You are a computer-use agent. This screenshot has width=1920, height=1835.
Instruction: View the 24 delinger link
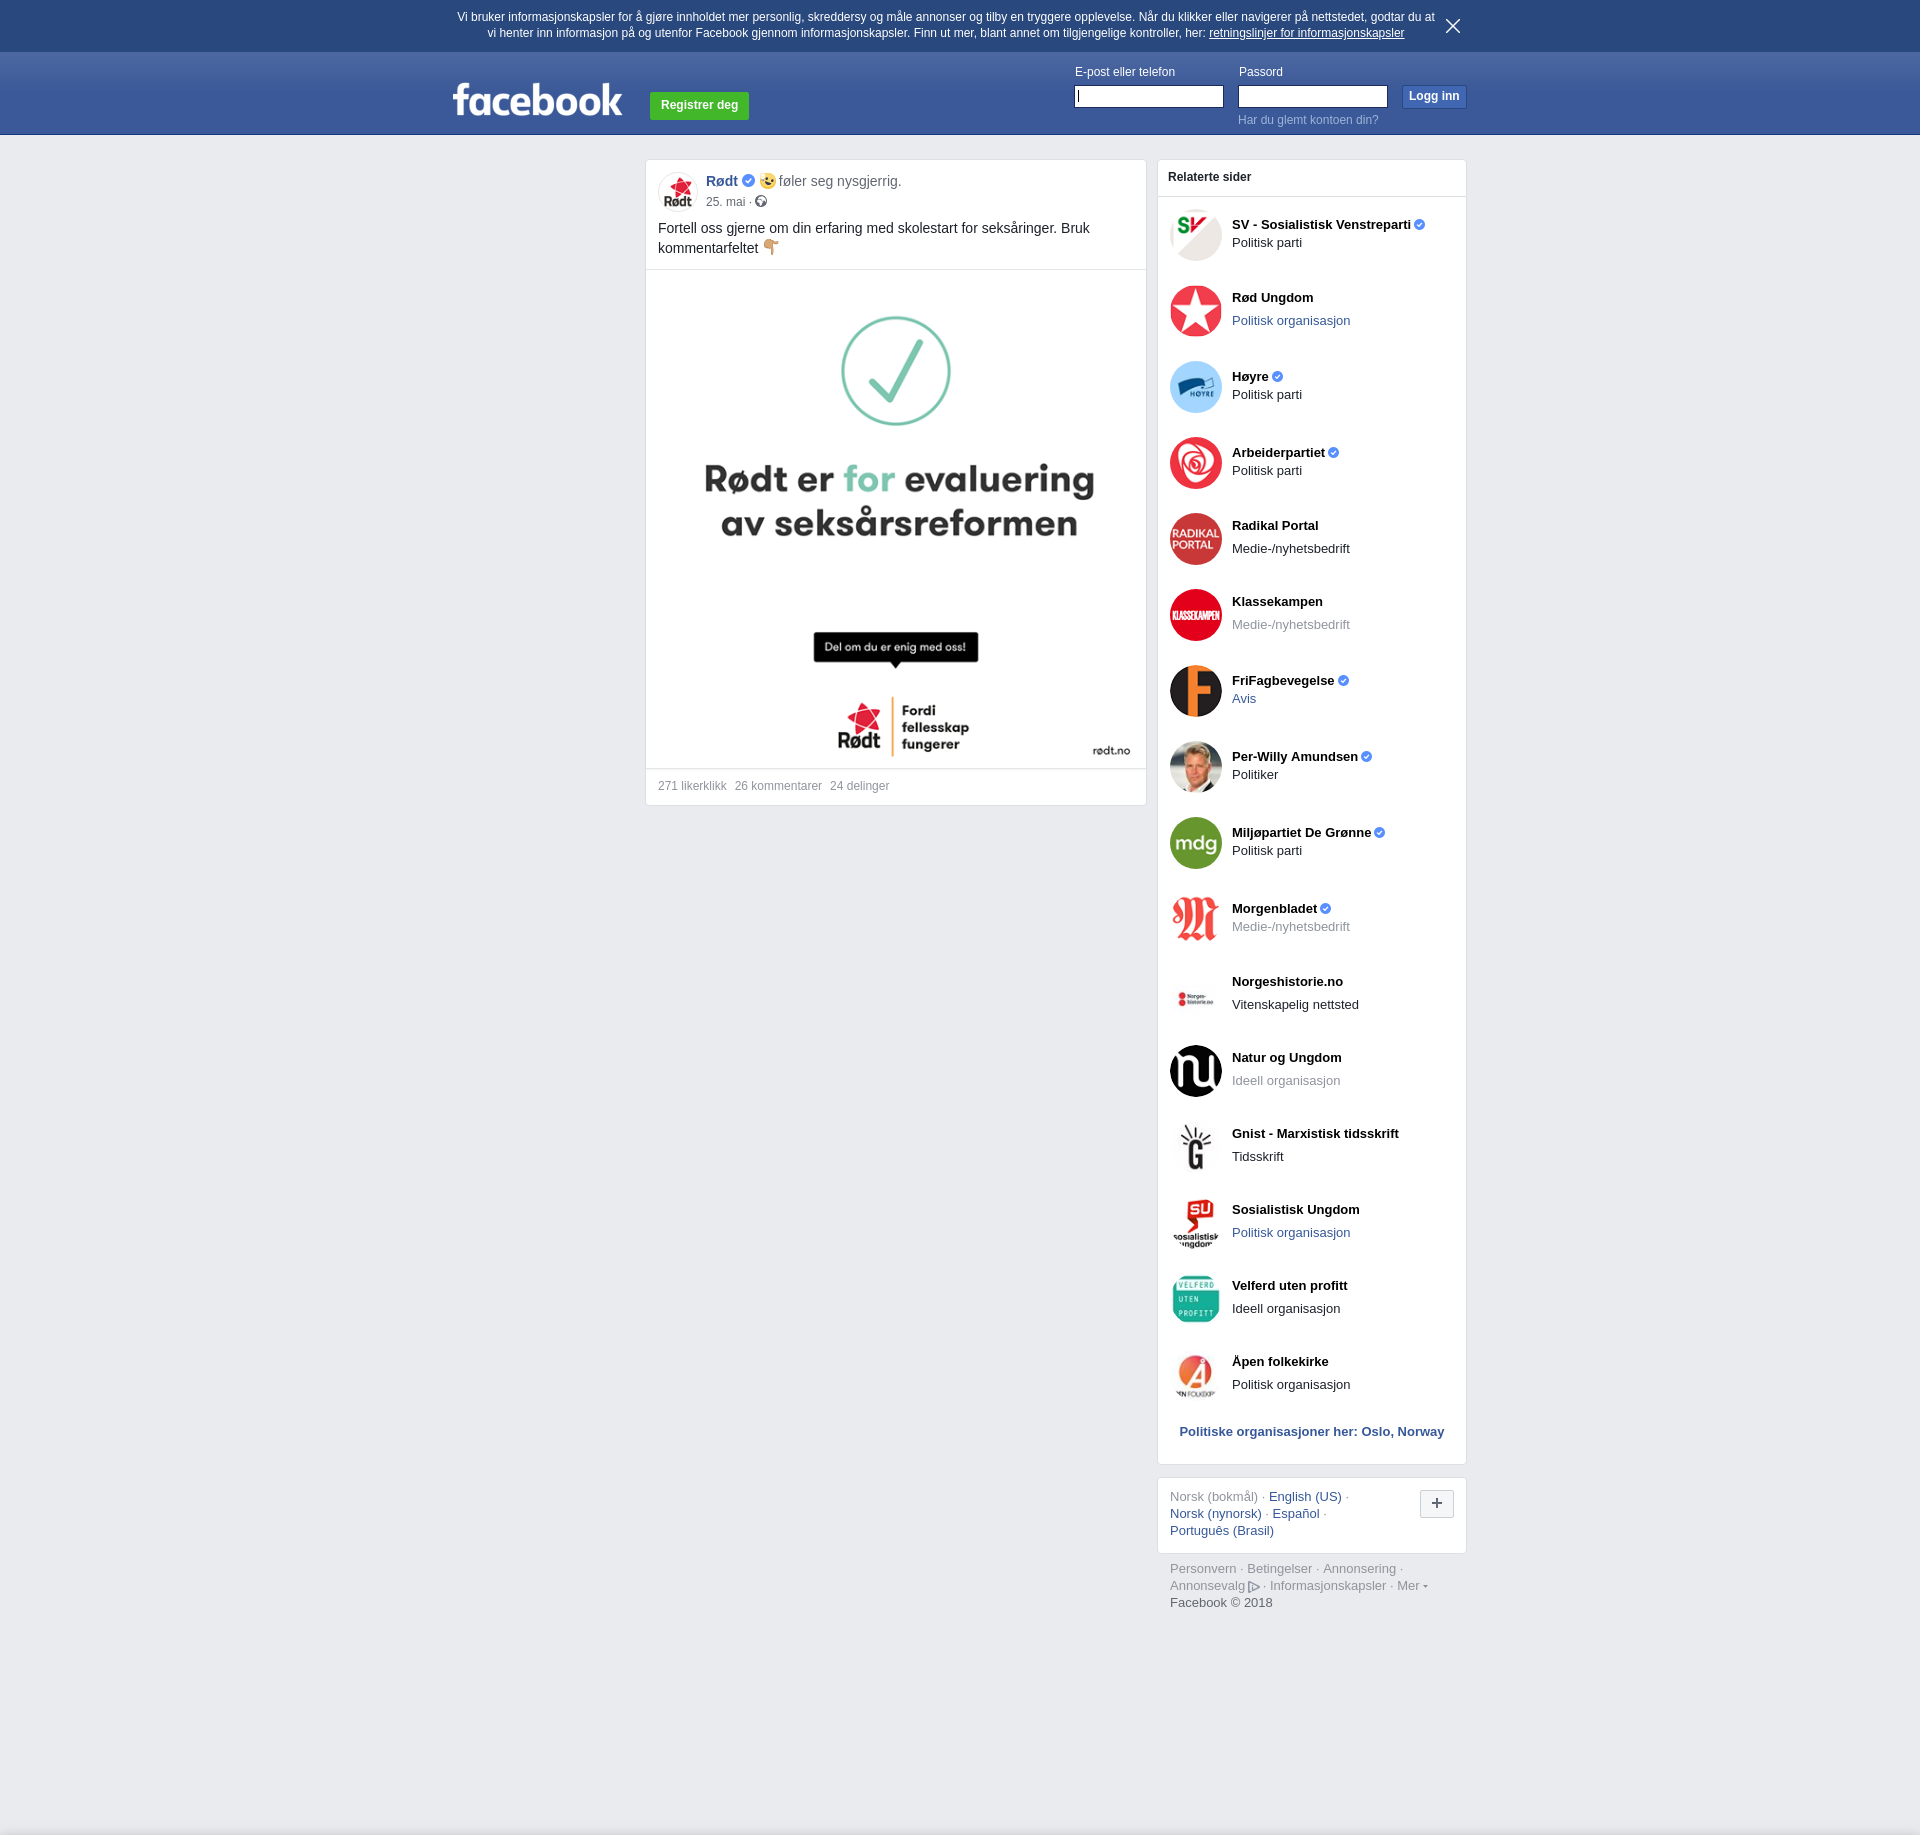pos(859,786)
